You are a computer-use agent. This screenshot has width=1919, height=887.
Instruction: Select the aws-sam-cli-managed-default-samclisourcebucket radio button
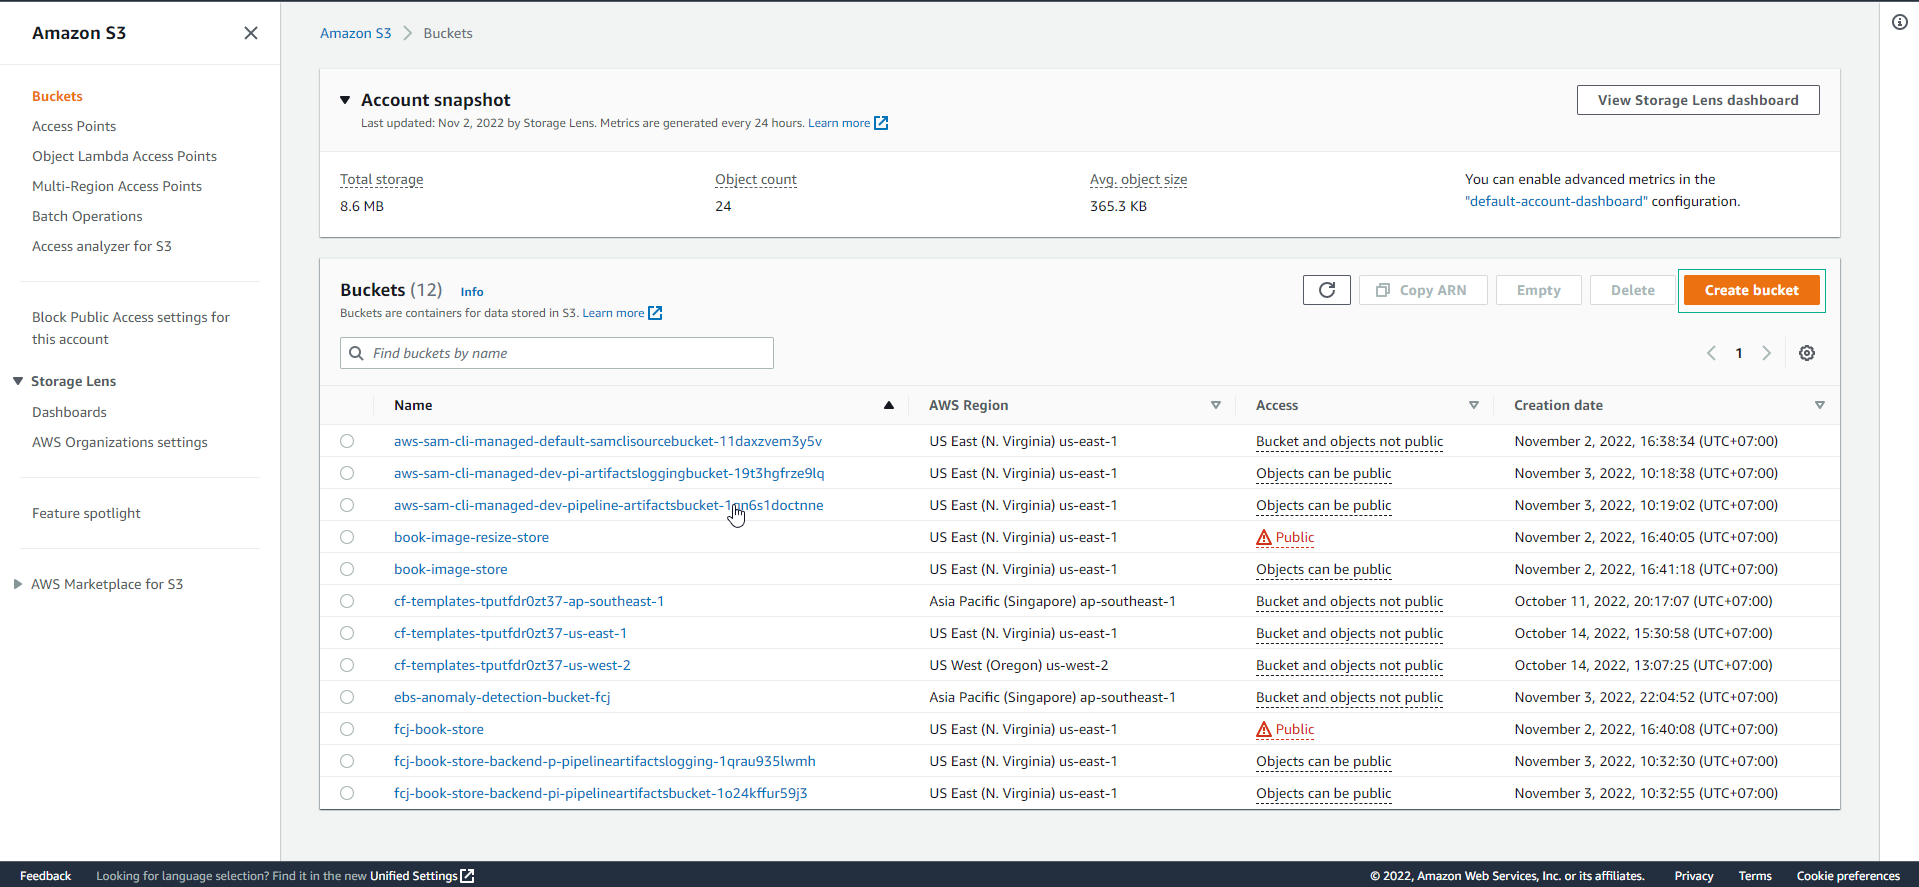tap(347, 441)
